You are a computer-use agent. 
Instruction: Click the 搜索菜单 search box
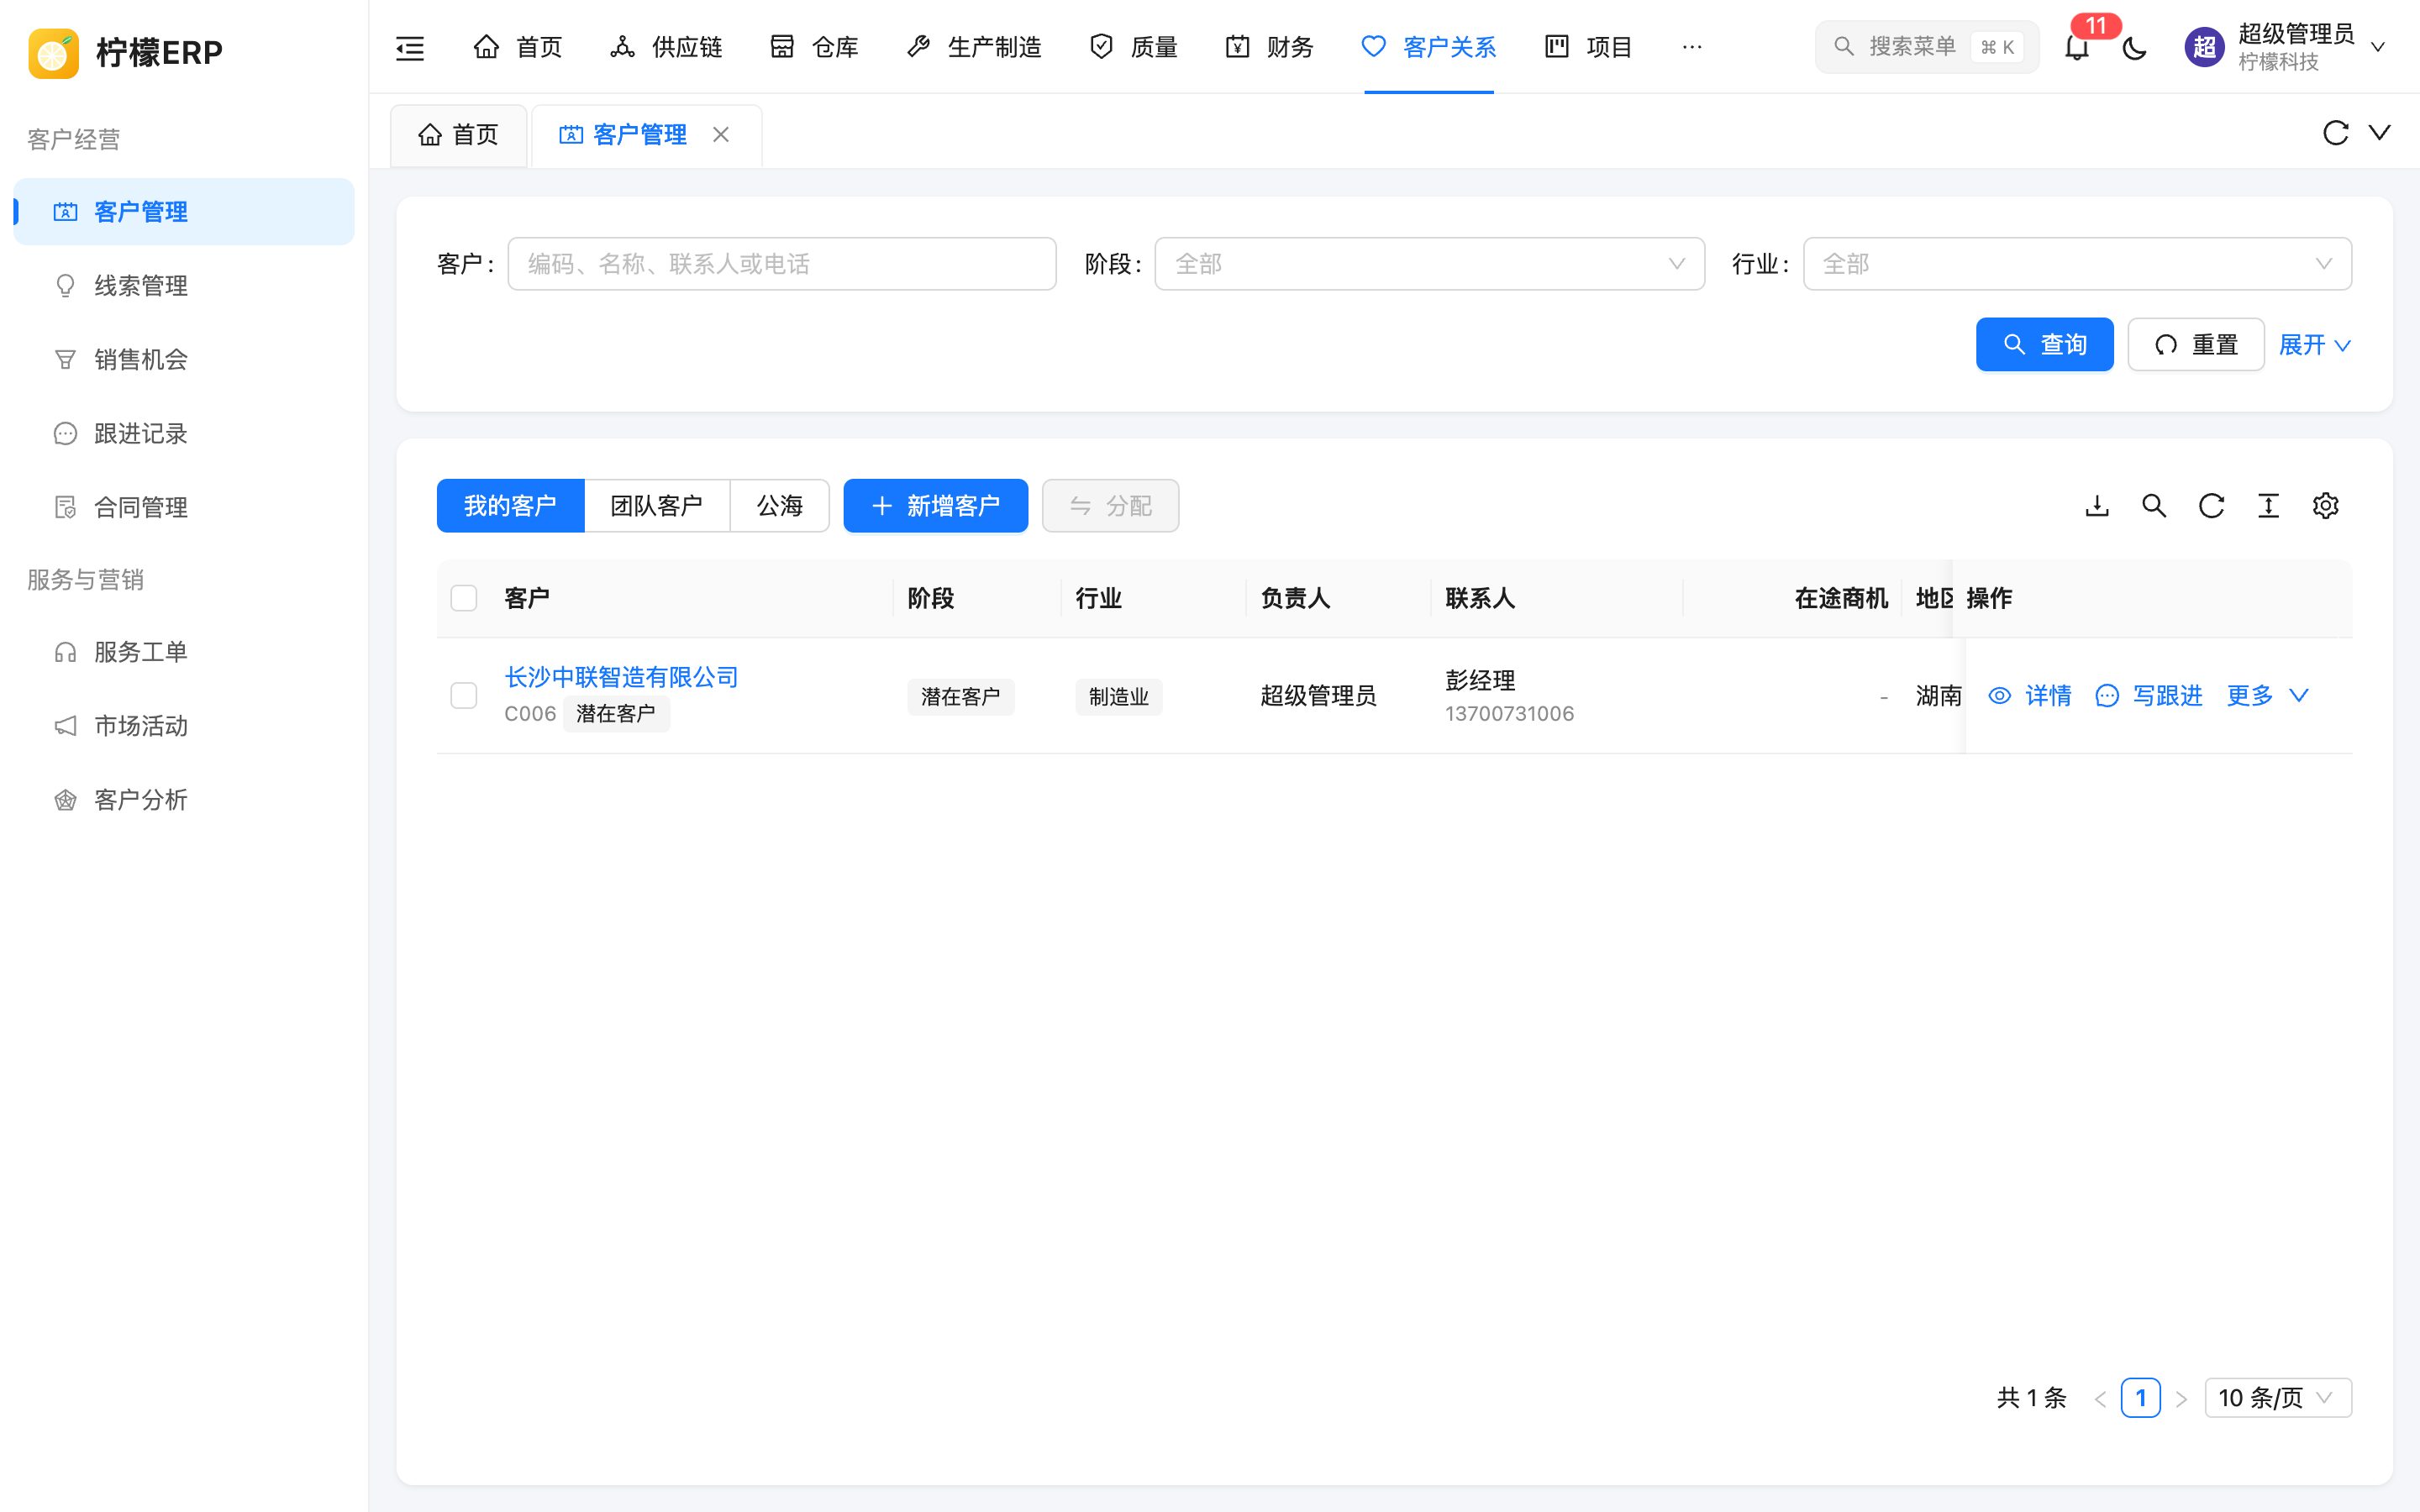click(1927, 47)
